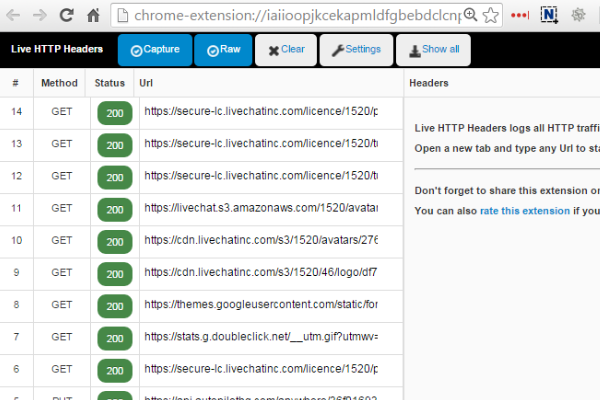The image size is (600, 400).
Task: Click the browser back arrow
Action: [14, 15]
